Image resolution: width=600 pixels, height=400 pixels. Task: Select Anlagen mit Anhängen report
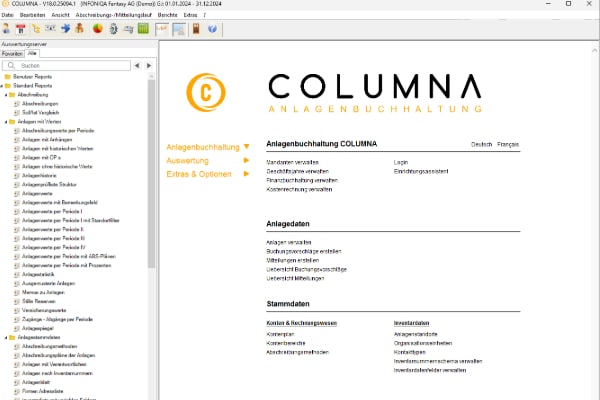tap(47, 140)
